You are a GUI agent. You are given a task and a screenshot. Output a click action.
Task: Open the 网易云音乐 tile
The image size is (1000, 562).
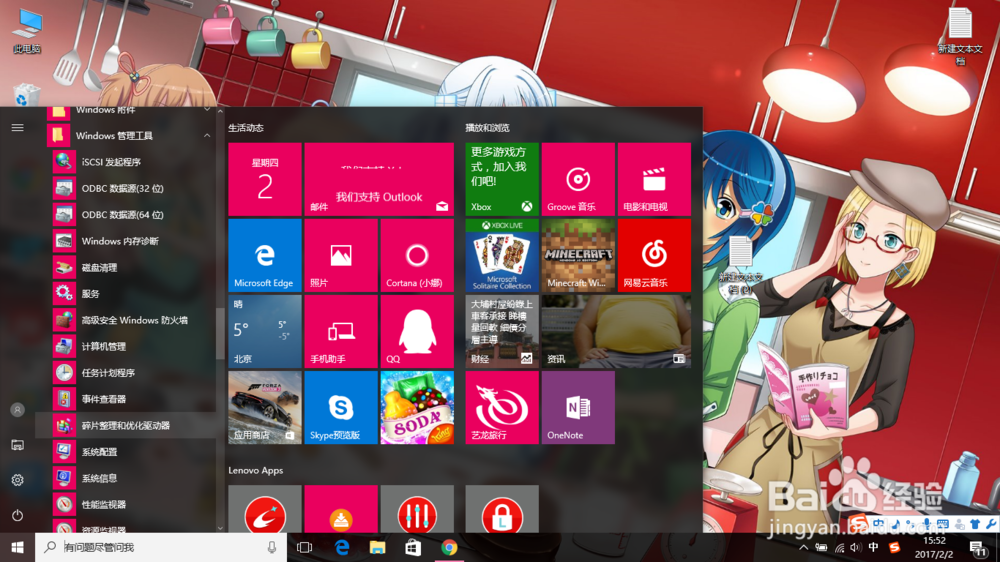point(654,255)
